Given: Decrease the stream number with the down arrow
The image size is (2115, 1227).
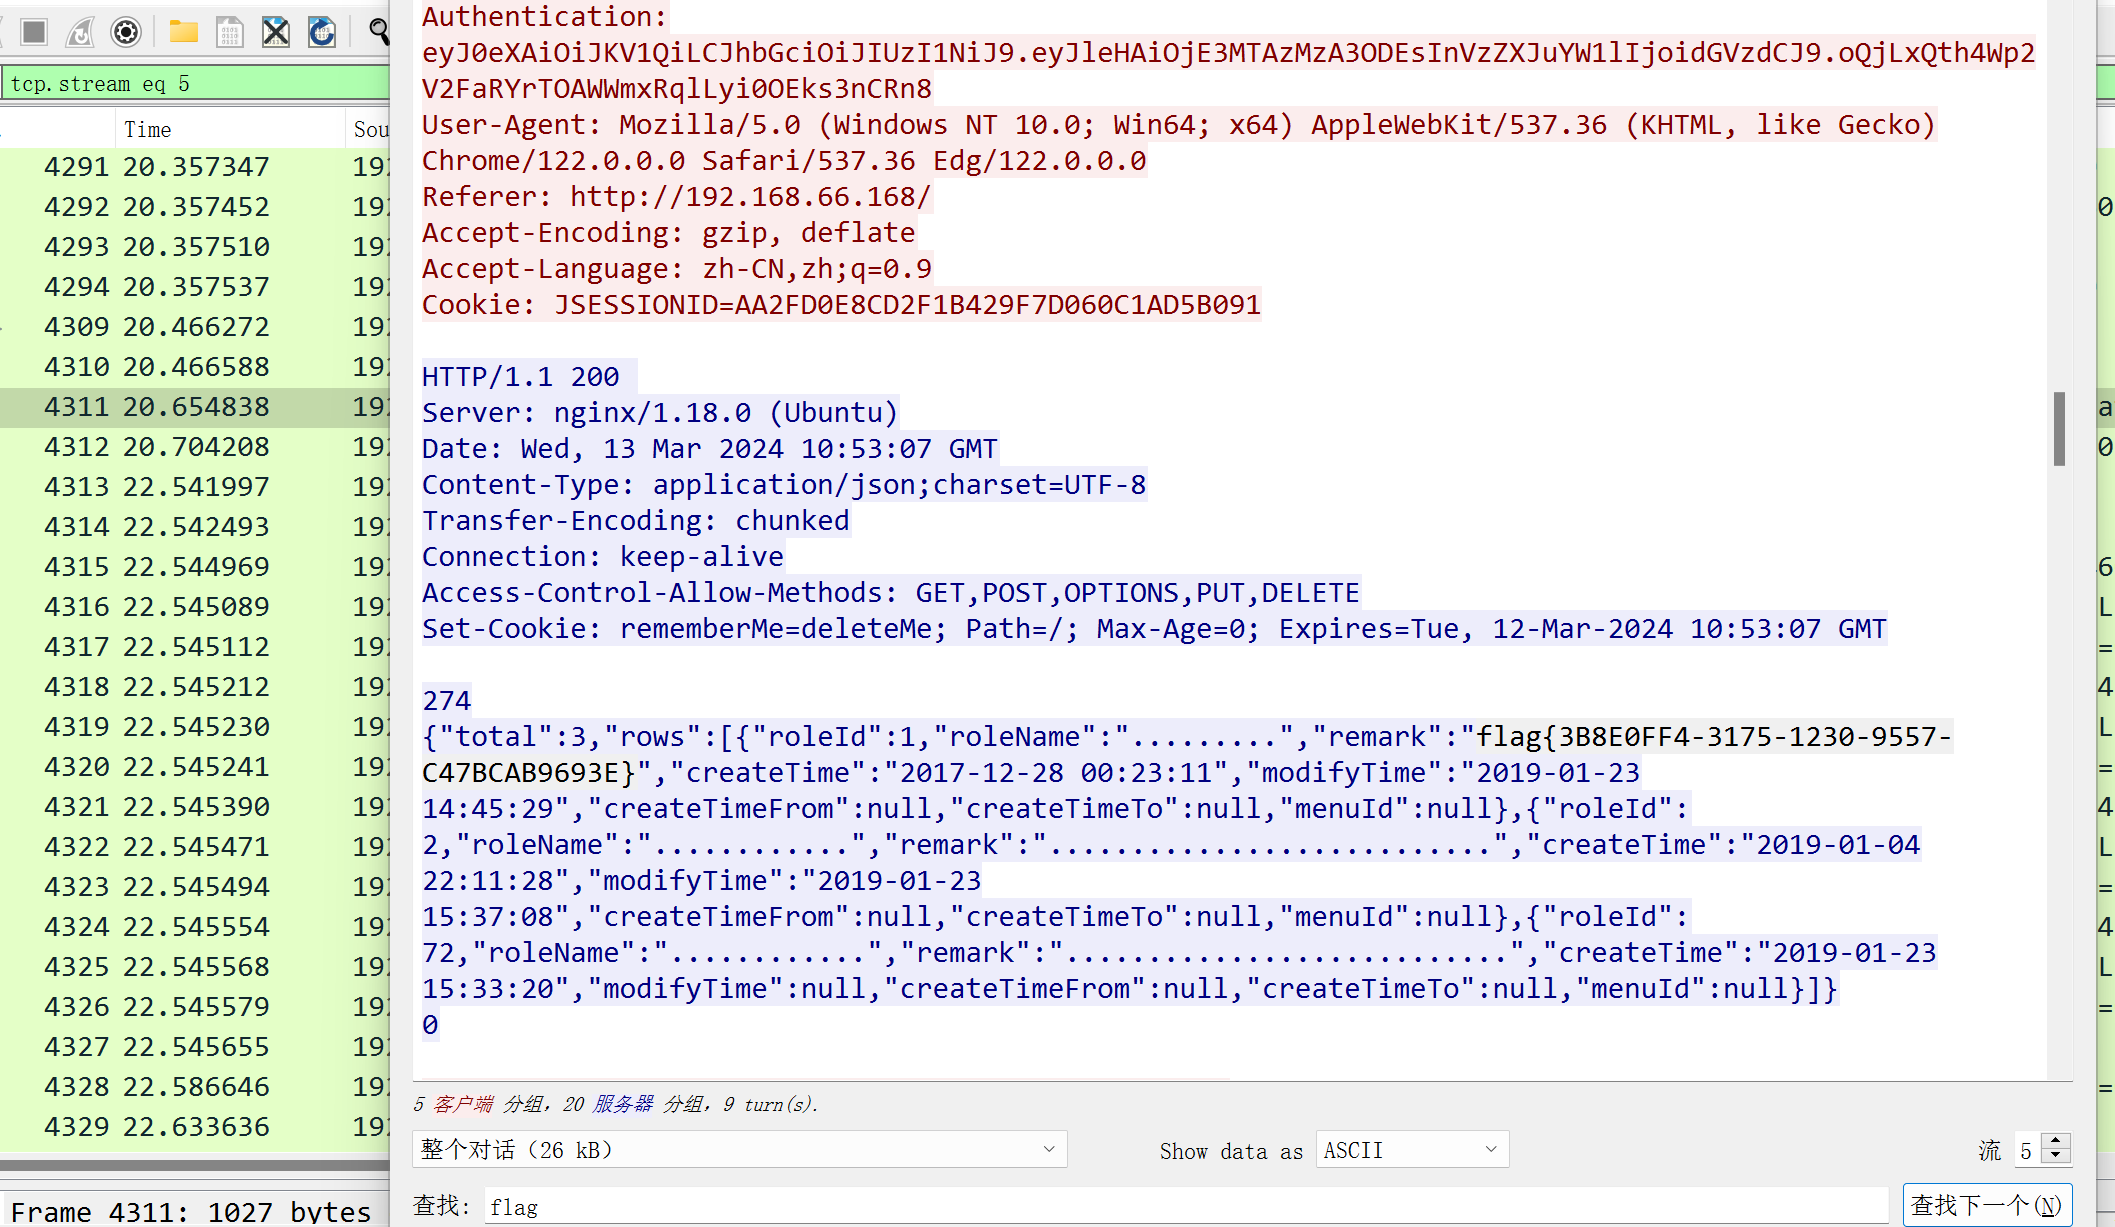Looking at the screenshot, I should (x=2056, y=1158).
